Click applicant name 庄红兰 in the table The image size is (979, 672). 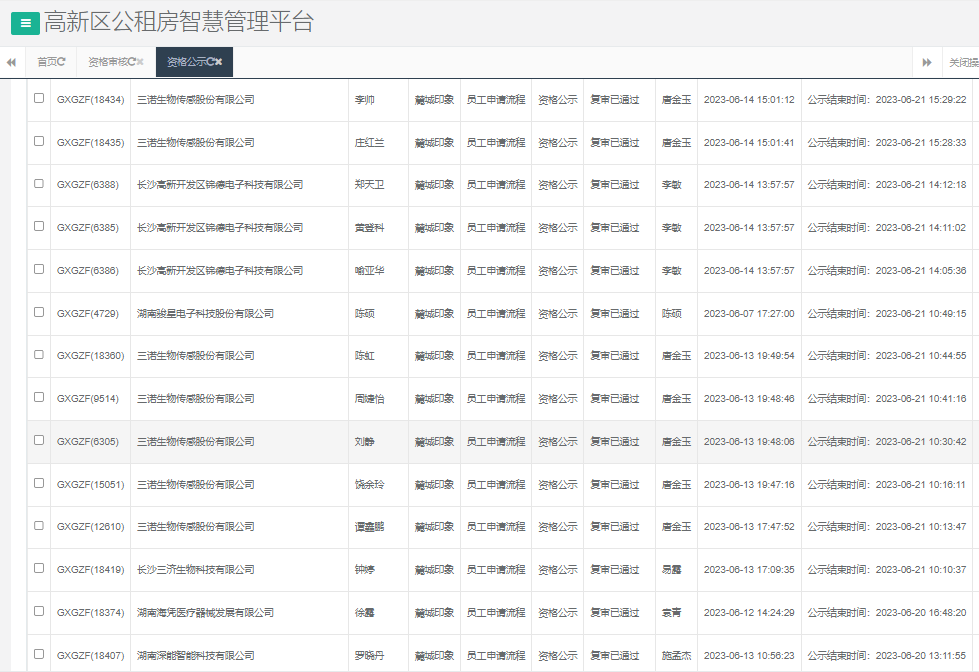pos(369,143)
